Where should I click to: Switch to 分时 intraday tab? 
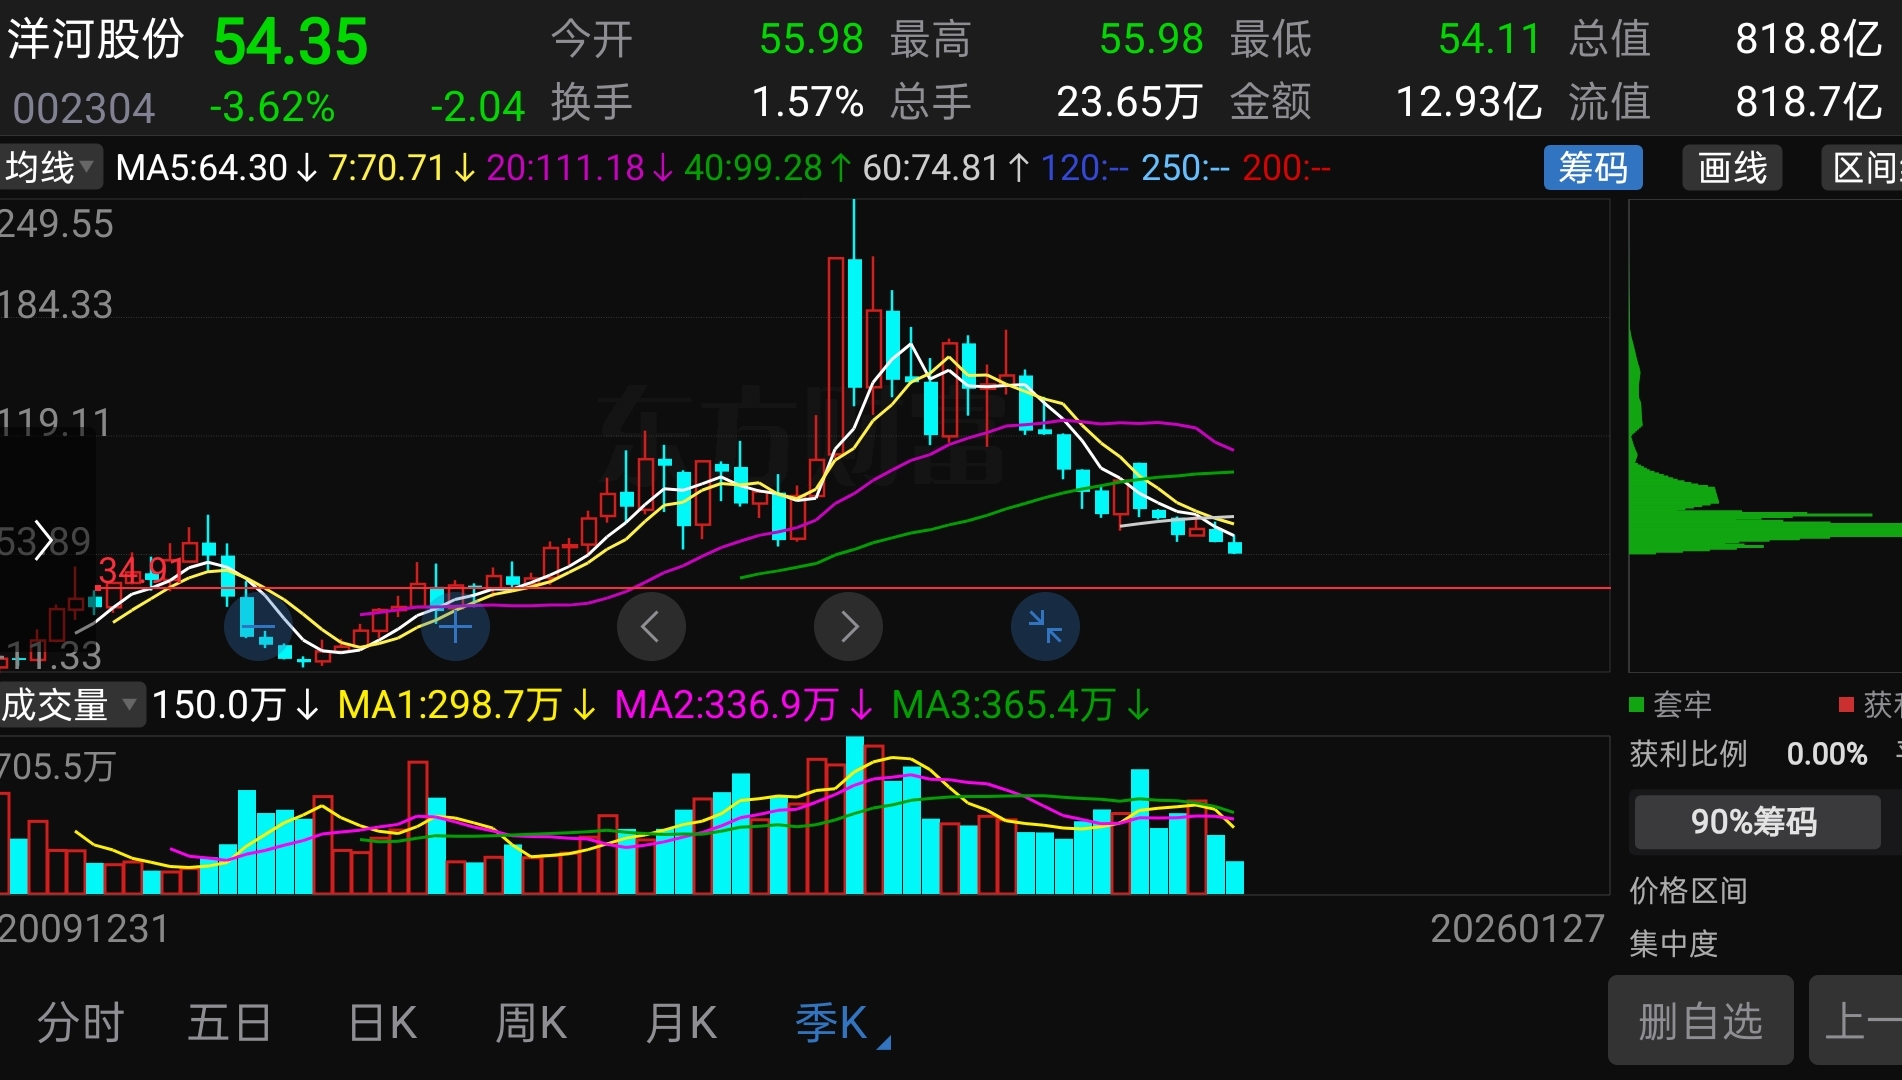(x=80, y=1023)
